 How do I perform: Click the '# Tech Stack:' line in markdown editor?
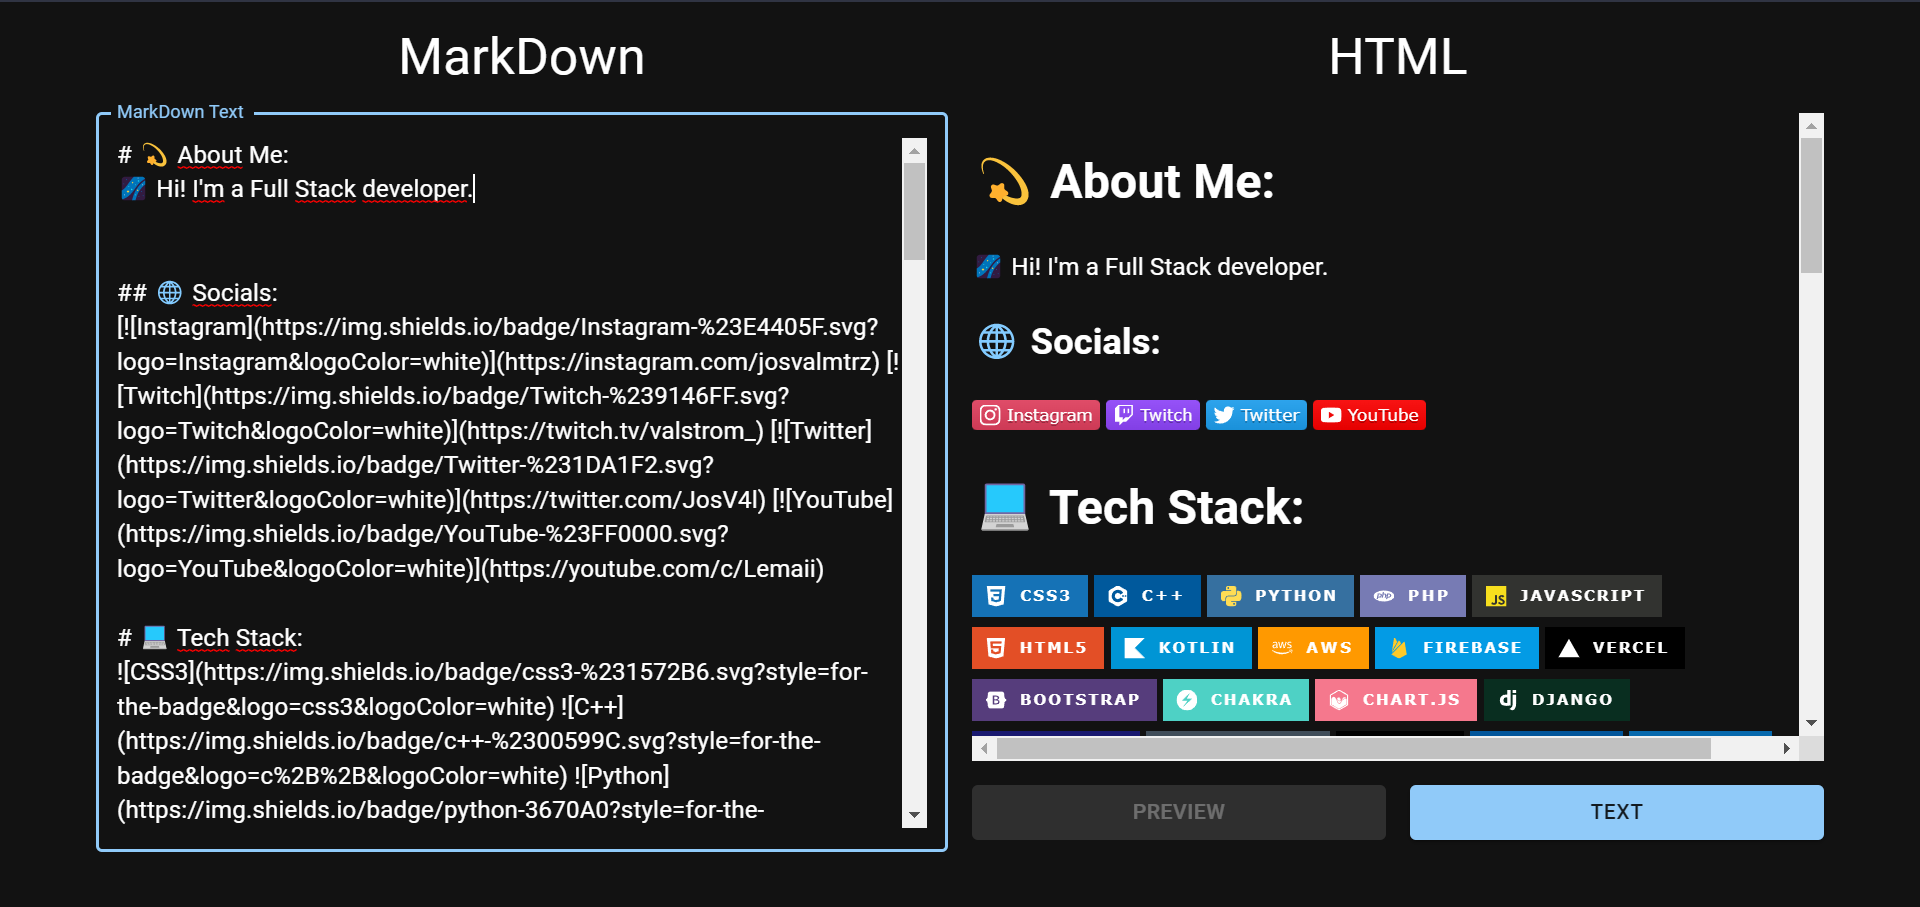click(x=210, y=638)
